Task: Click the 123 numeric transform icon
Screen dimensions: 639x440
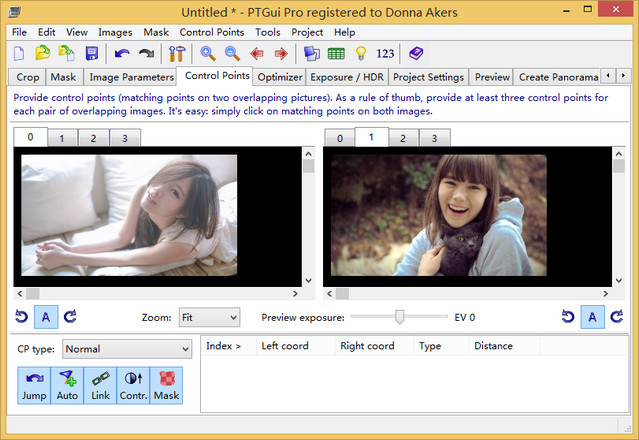Action: (385, 54)
